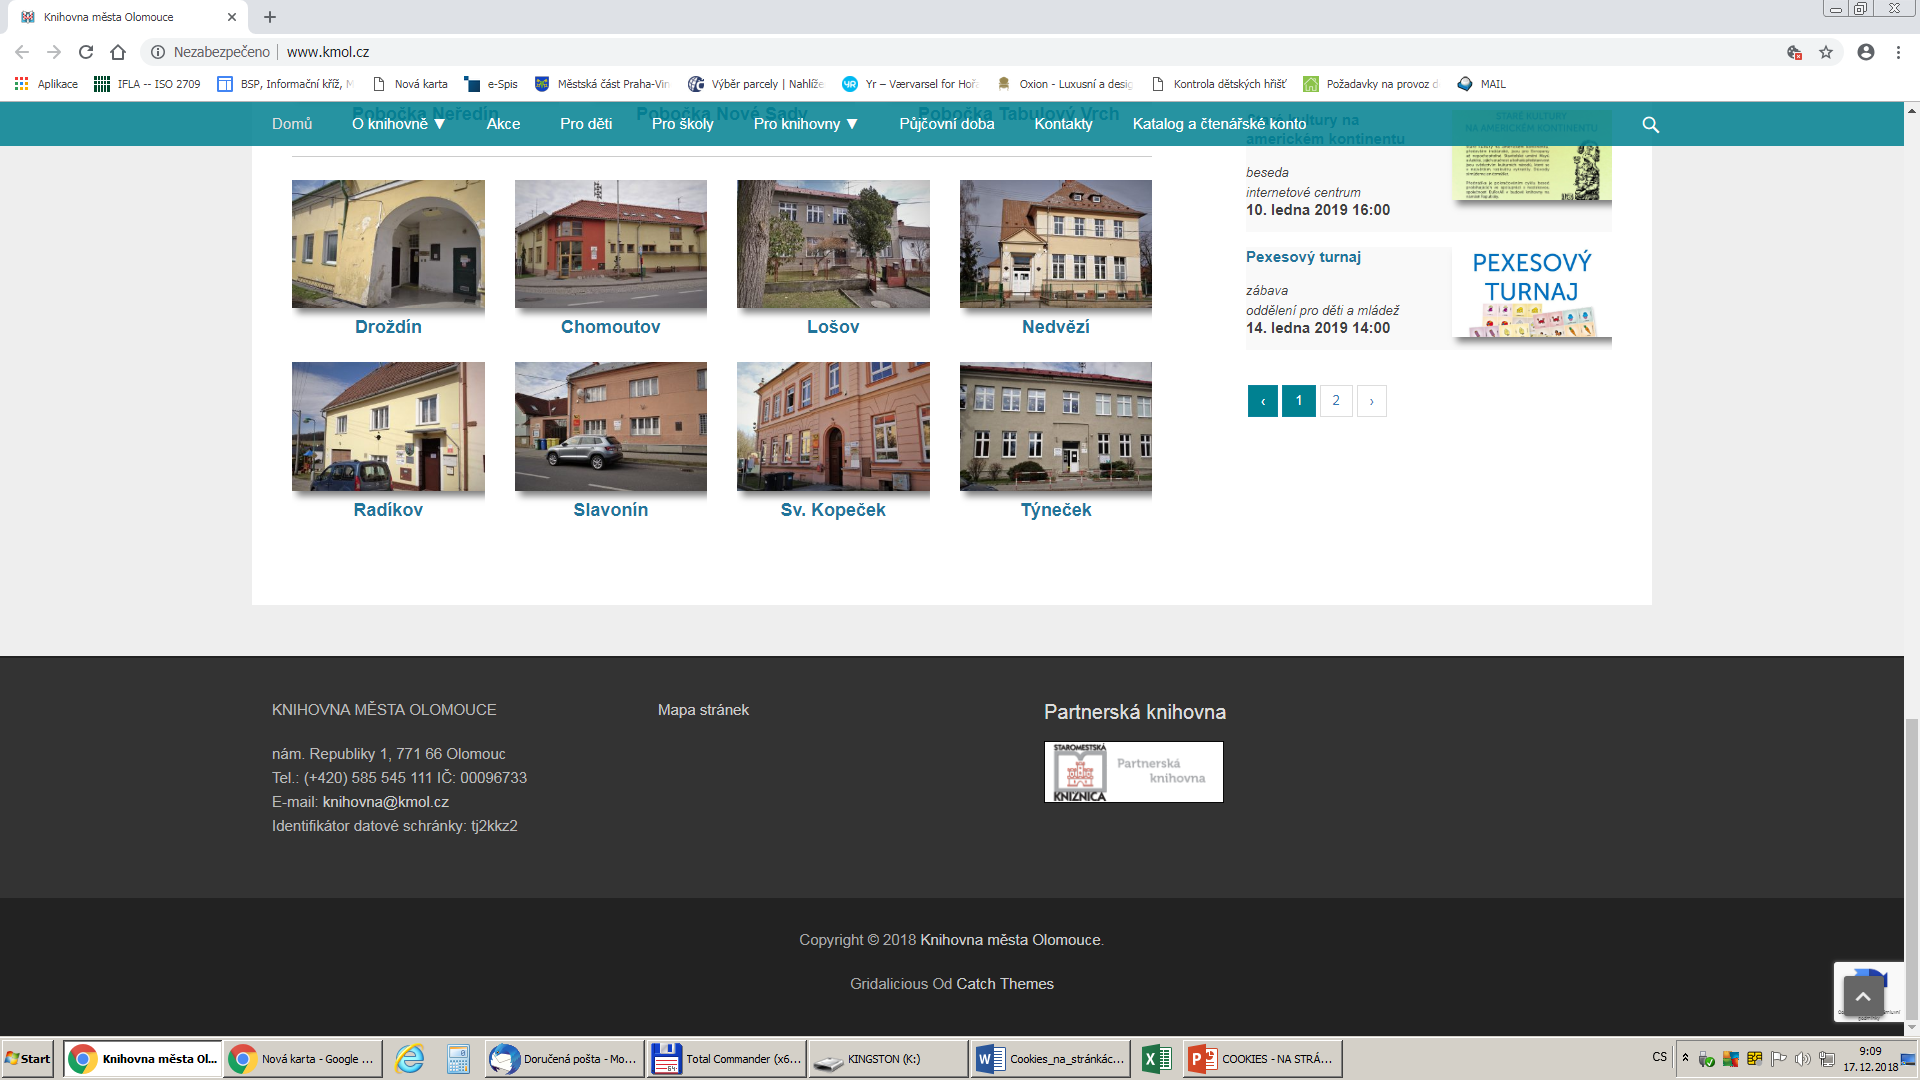Open Excel from the taskbar
This screenshot has height=1080, width=1920.
pyautogui.click(x=1156, y=1059)
